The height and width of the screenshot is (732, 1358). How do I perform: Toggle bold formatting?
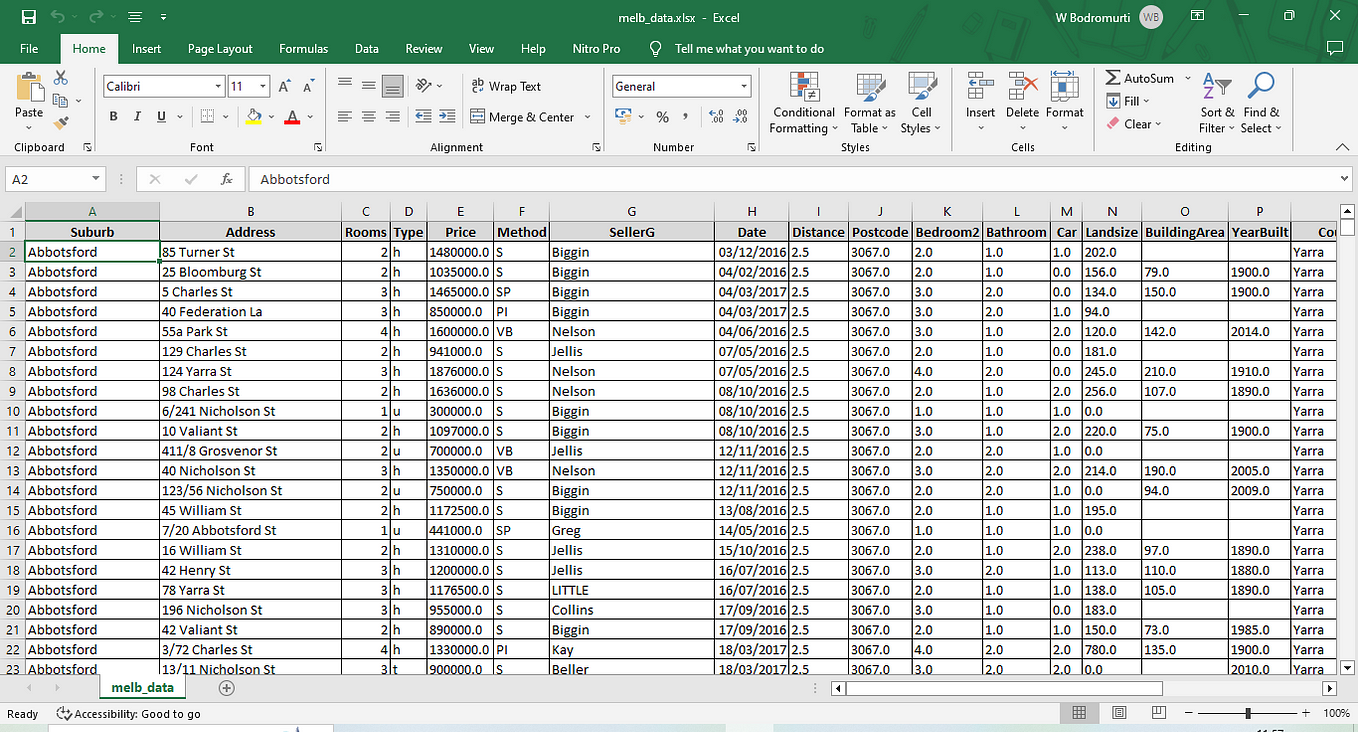click(113, 117)
